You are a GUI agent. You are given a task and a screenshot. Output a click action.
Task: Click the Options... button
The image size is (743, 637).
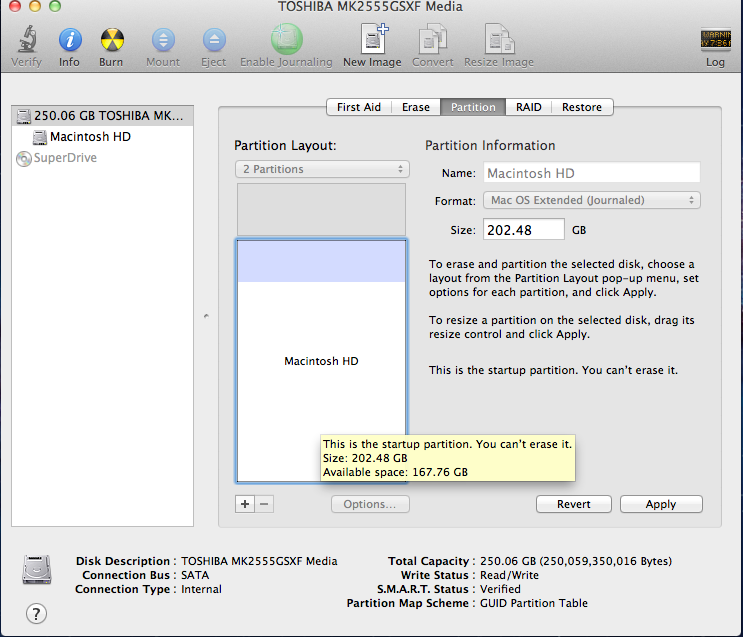(370, 504)
